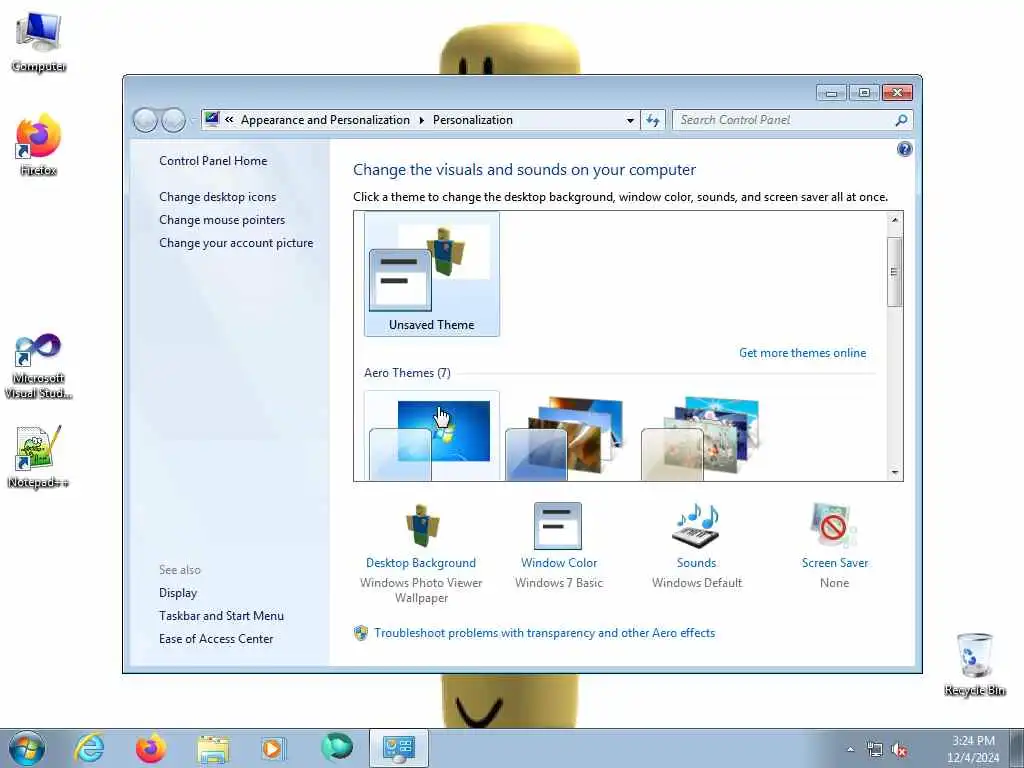Click the Screen Saver icon
Image resolution: width=1024 pixels, height=768 pixels.
833,525
